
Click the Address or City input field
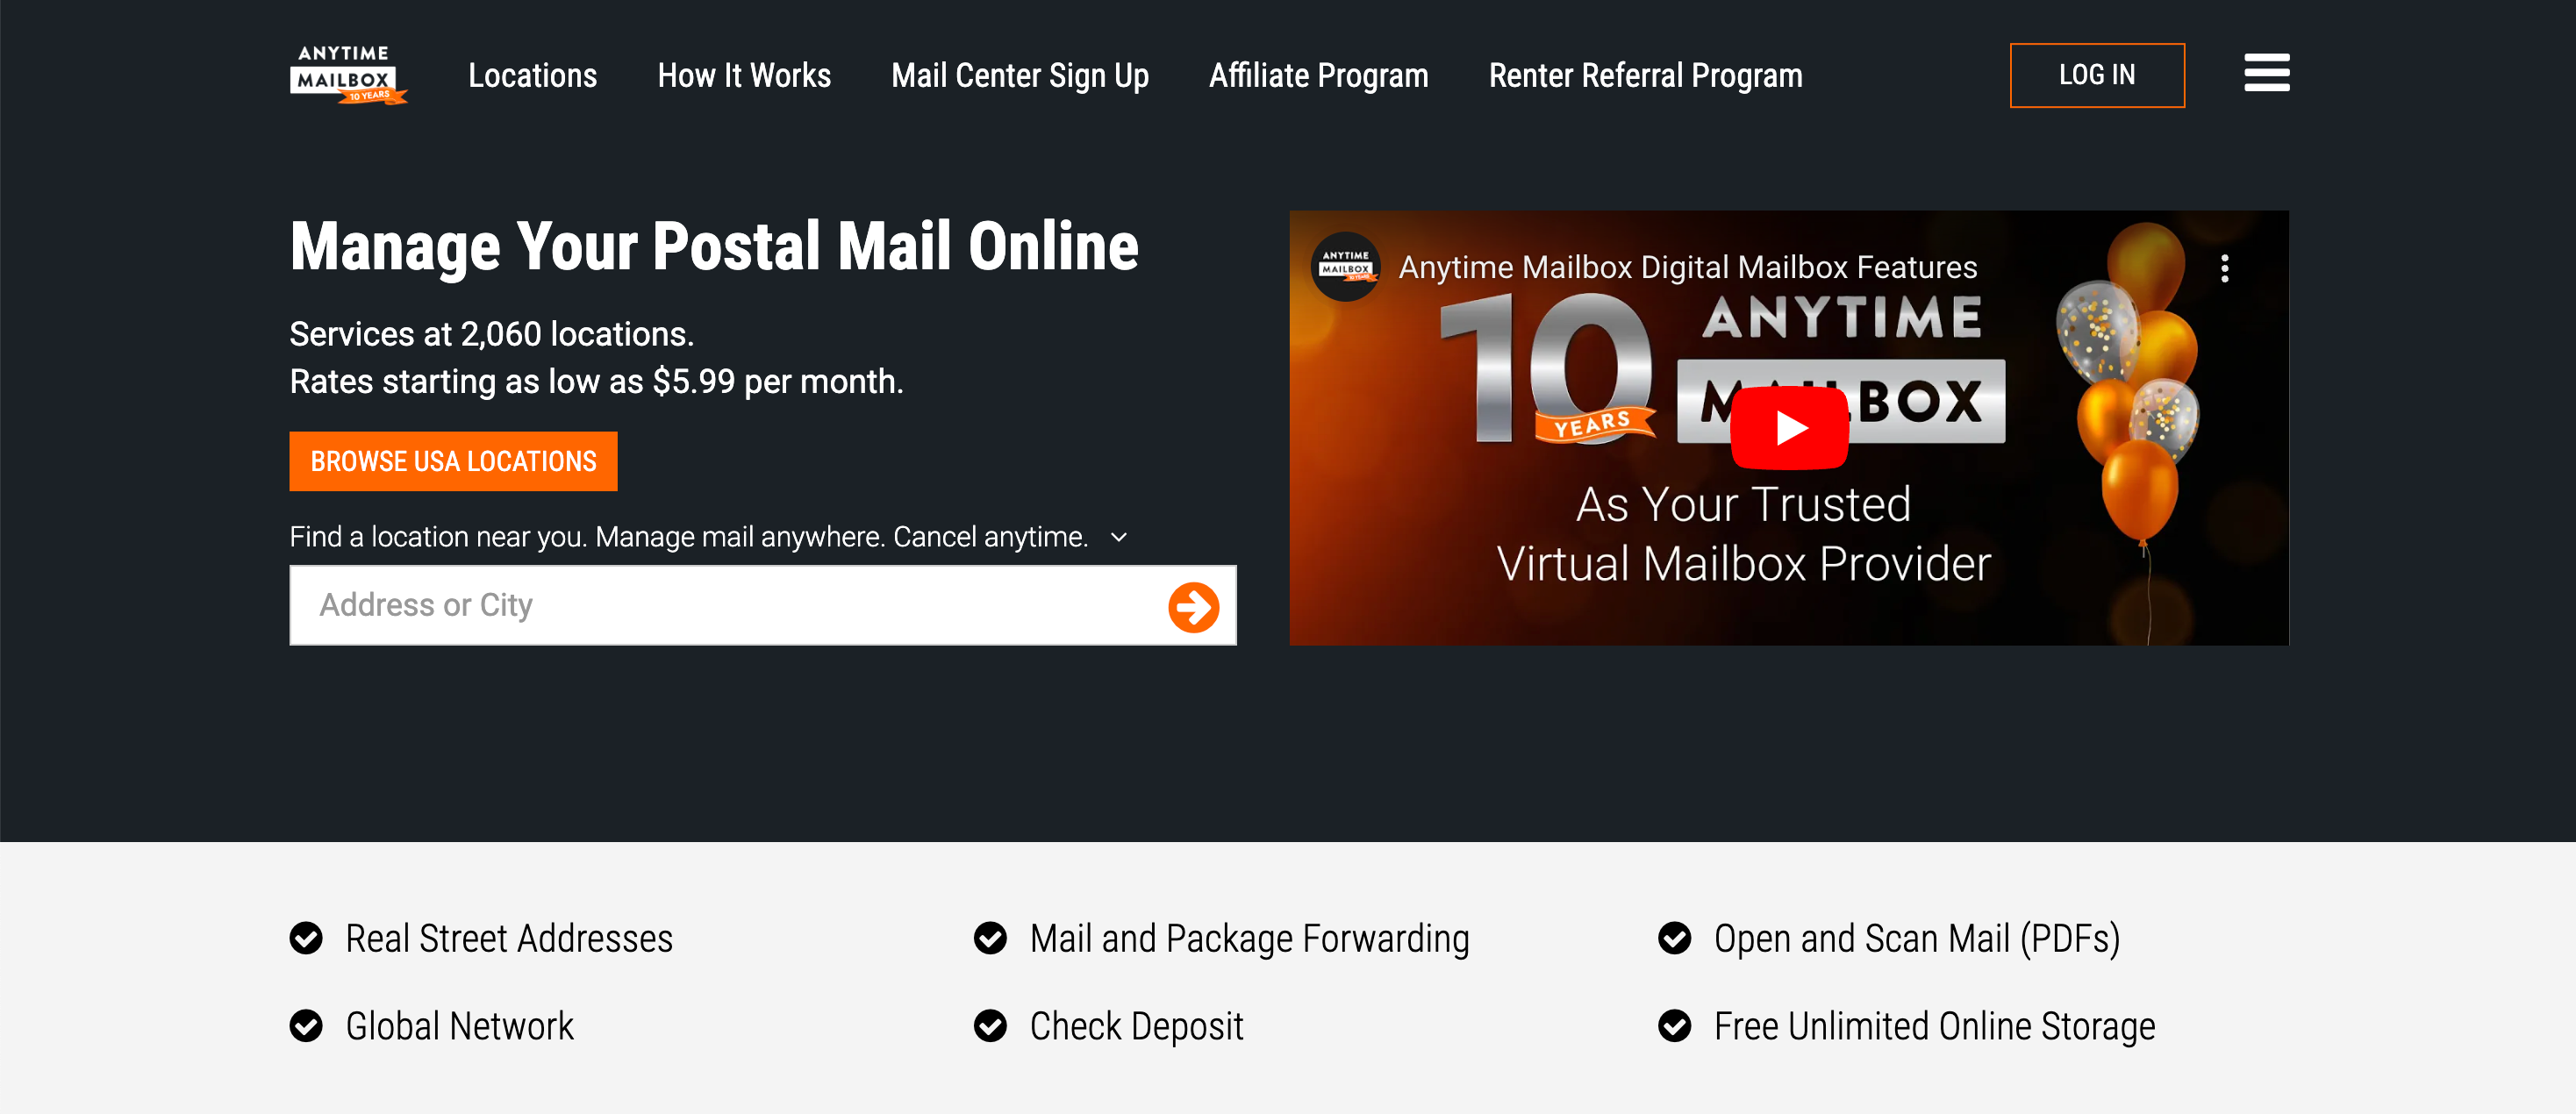tap(700, 605)
